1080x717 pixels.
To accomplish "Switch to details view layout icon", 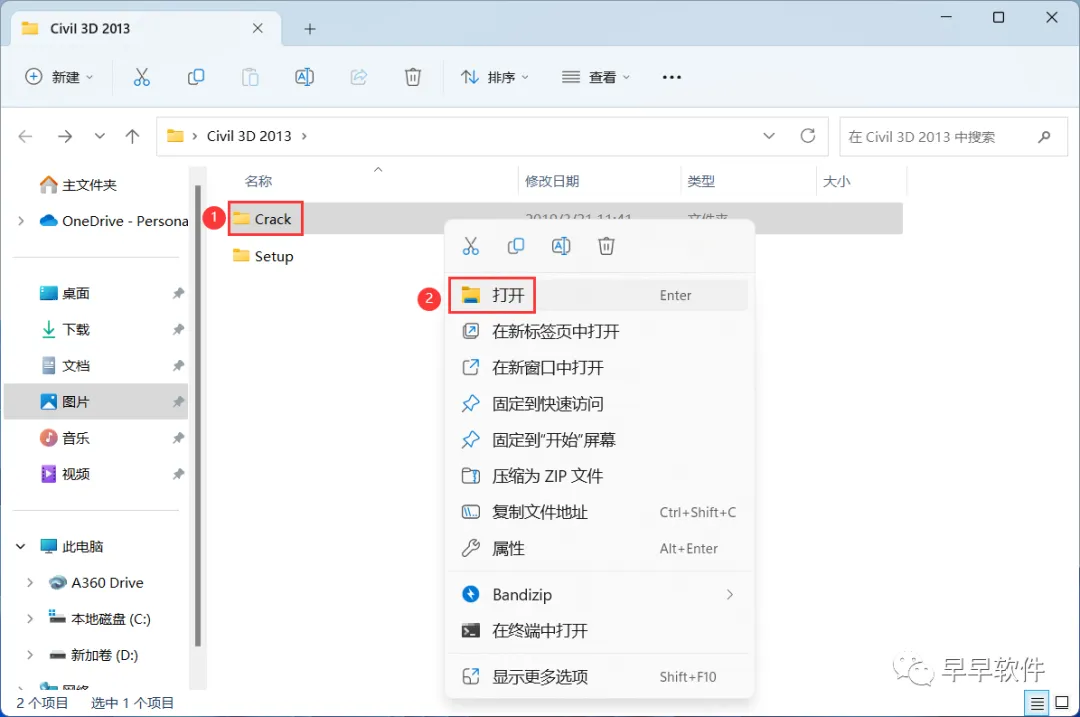I will [x=1037, y=703].
